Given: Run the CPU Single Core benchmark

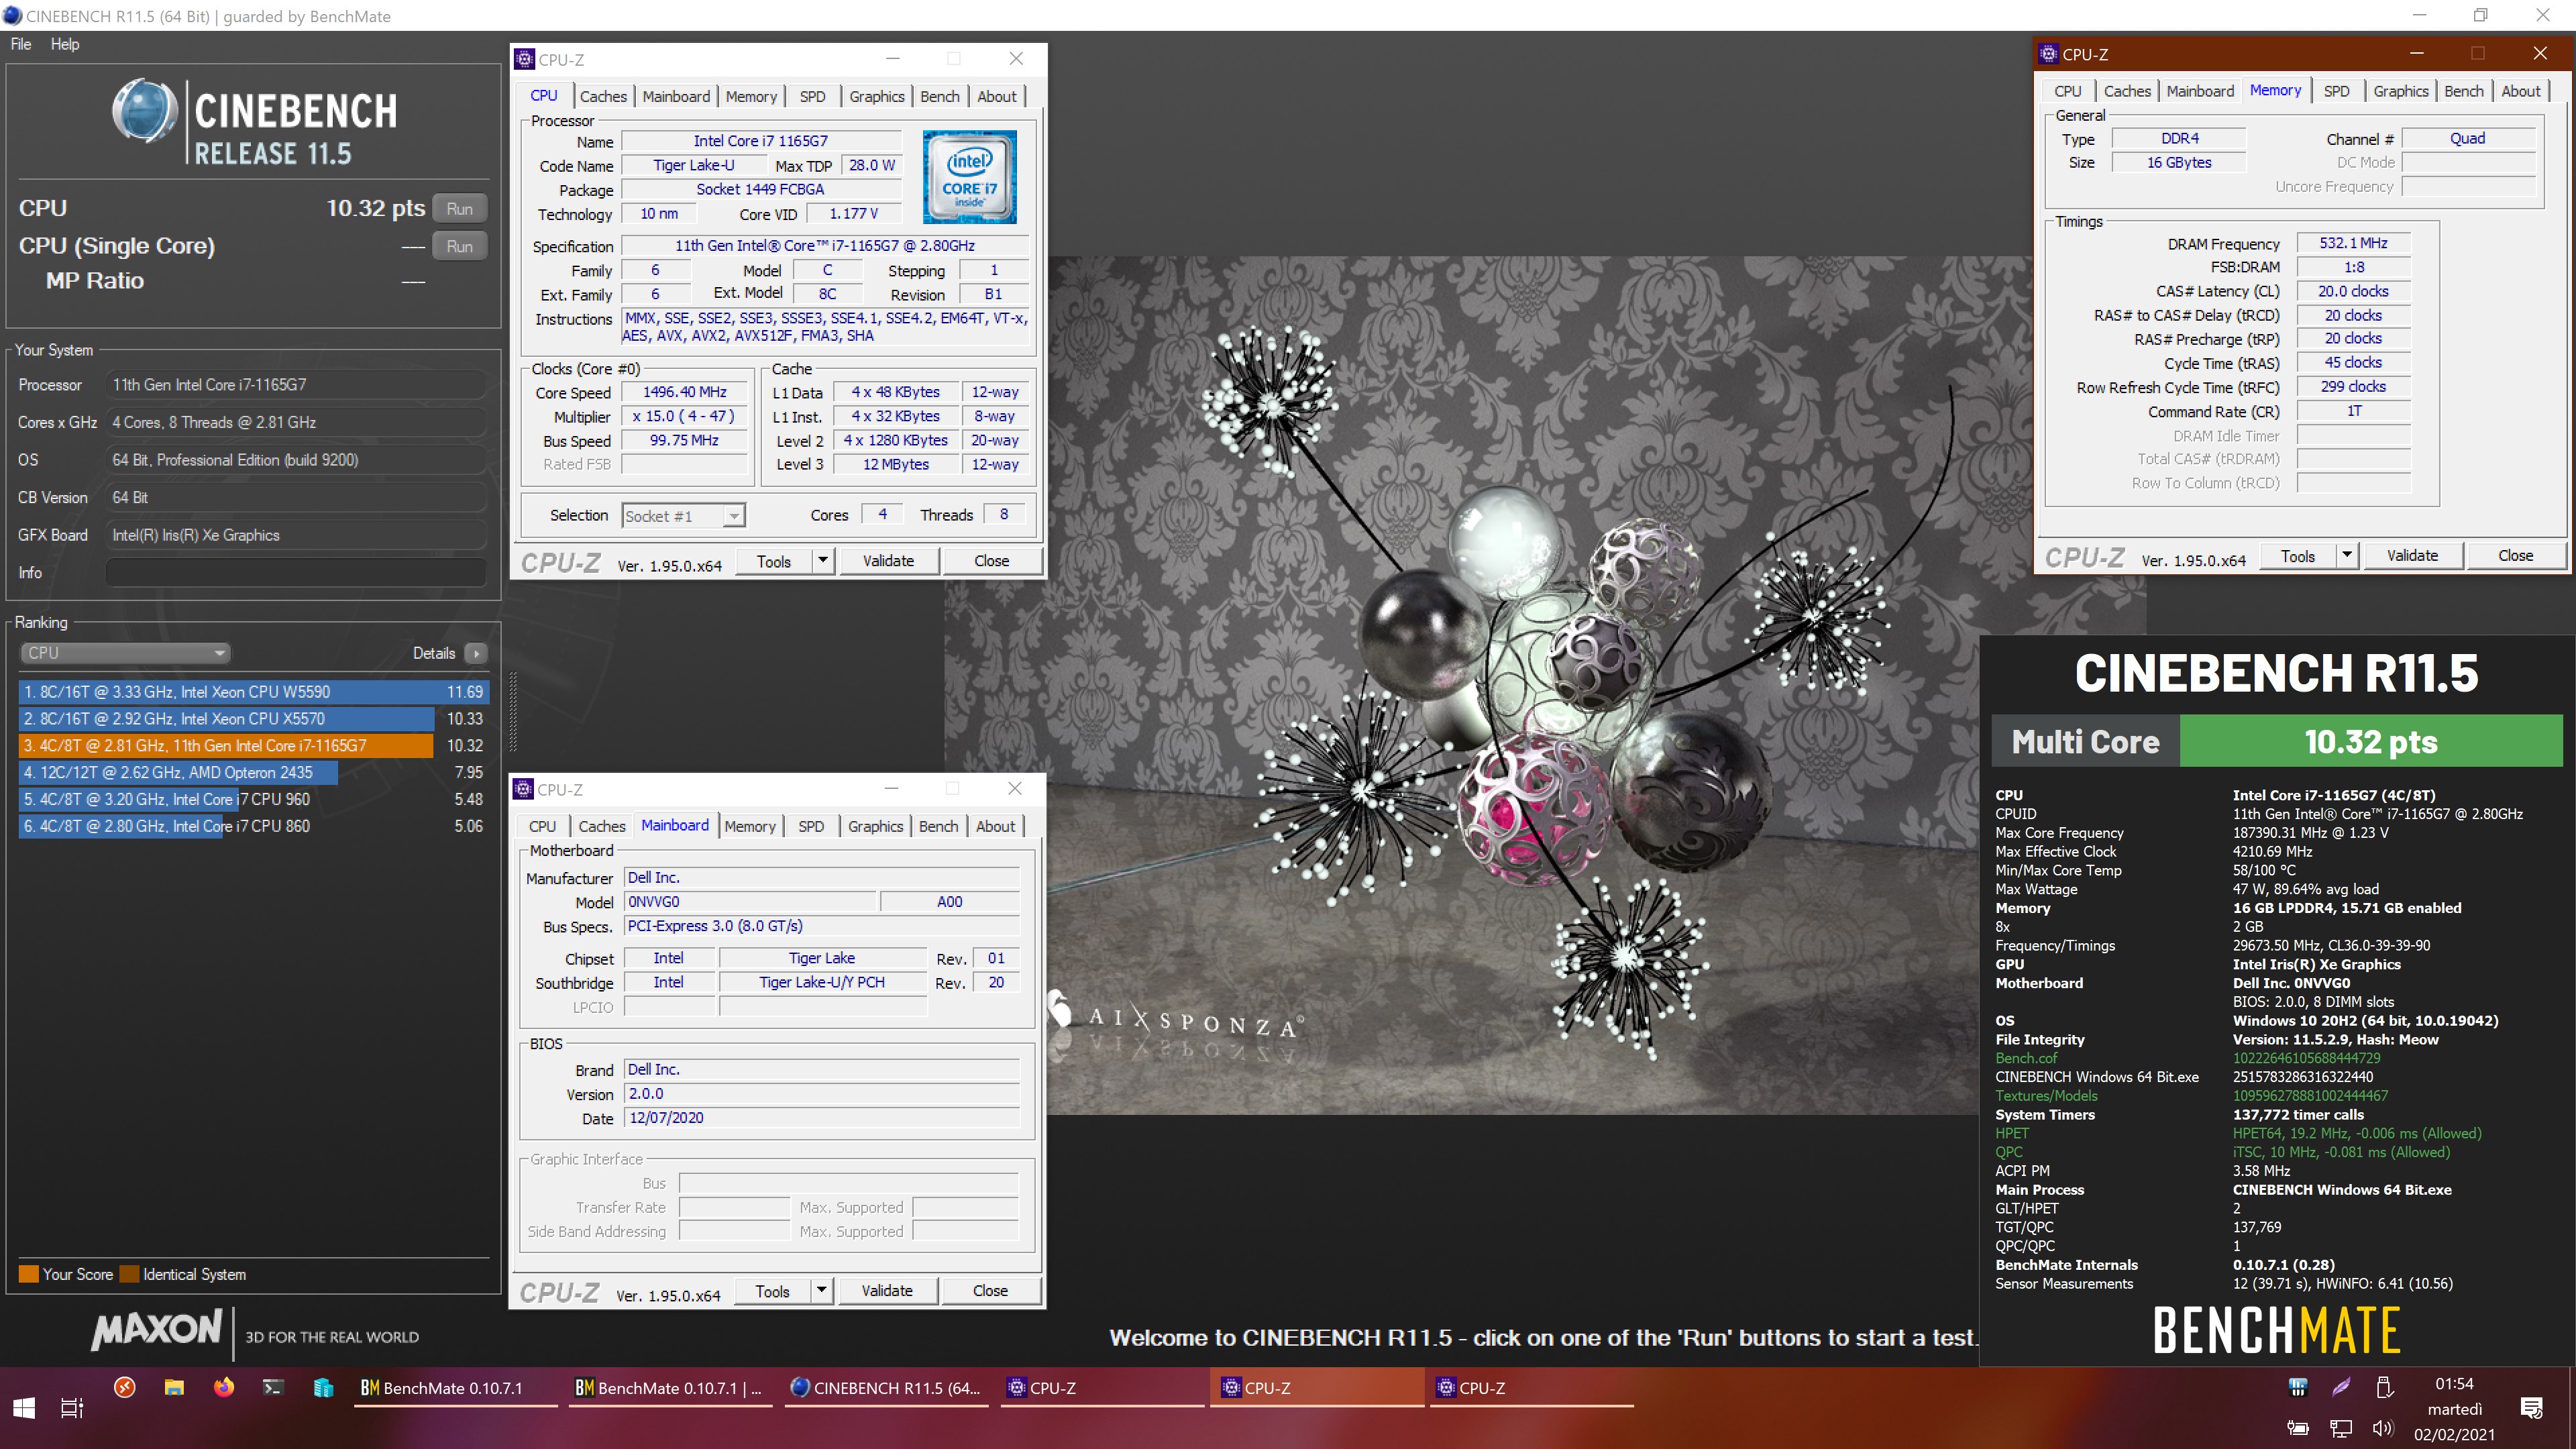Looking at the screenshot, I should pos(460,246).
